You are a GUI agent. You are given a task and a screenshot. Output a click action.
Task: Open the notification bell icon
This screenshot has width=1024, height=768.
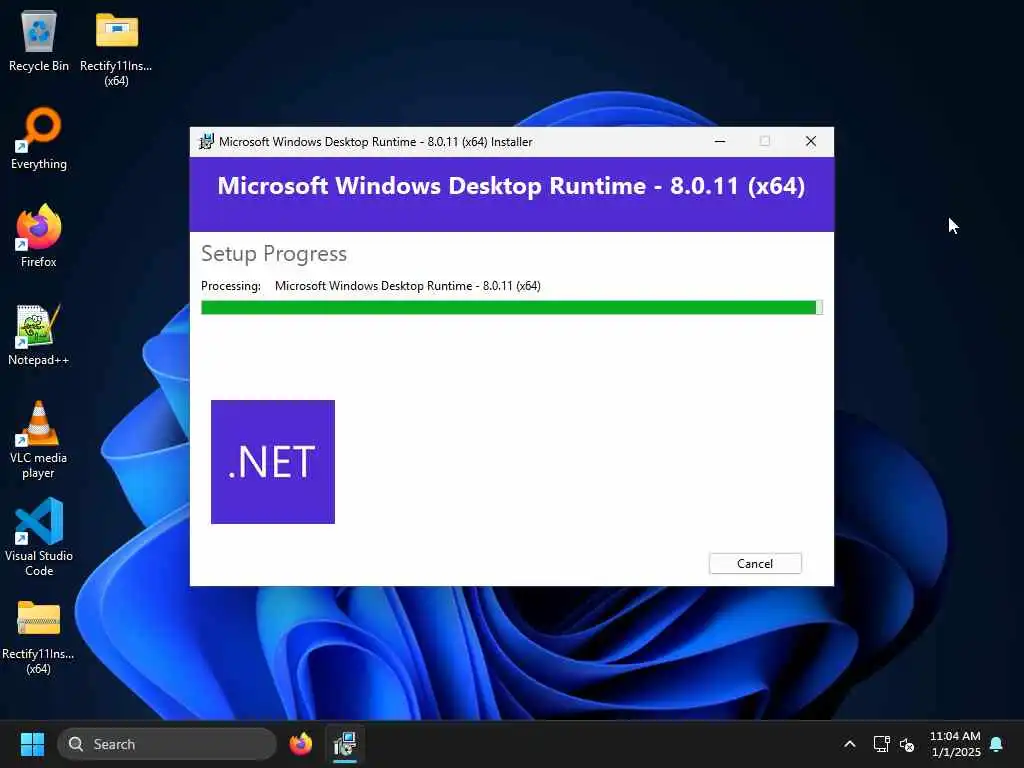[997, 744]
